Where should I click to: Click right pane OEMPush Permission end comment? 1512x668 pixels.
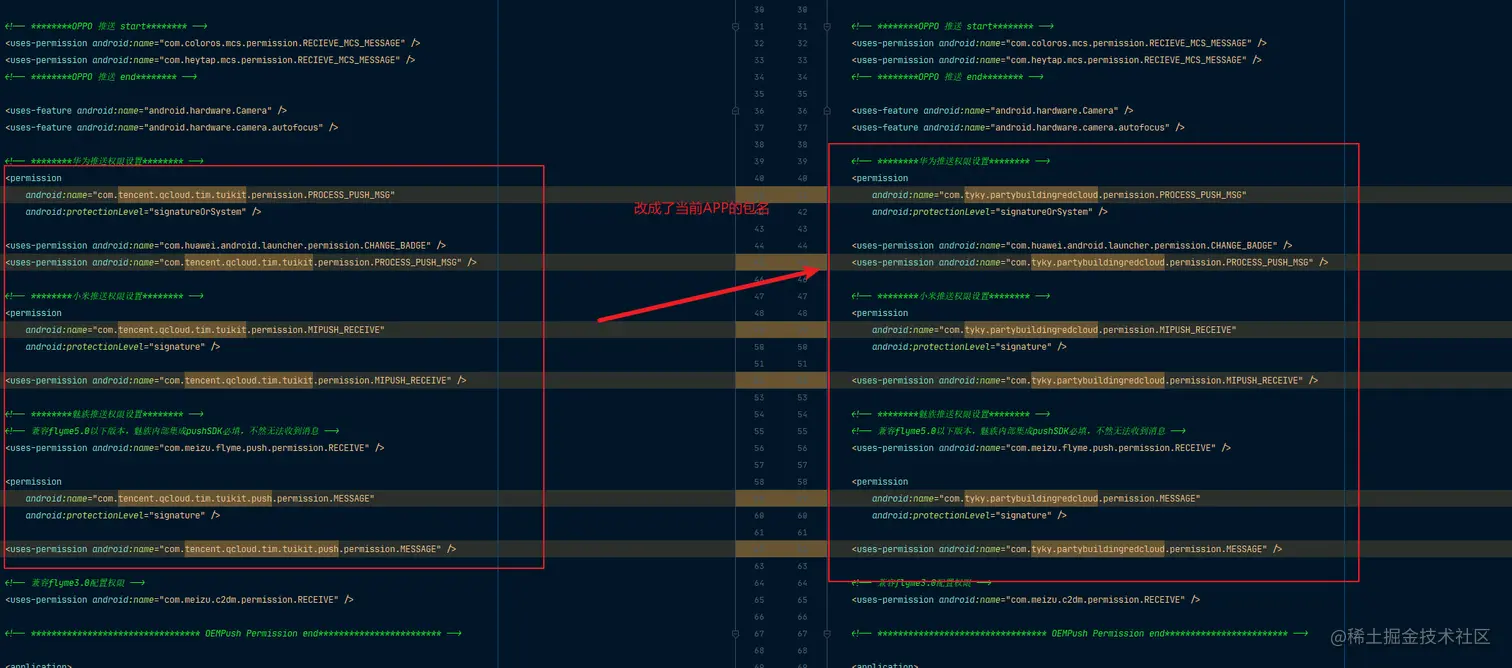(1080, 633)
